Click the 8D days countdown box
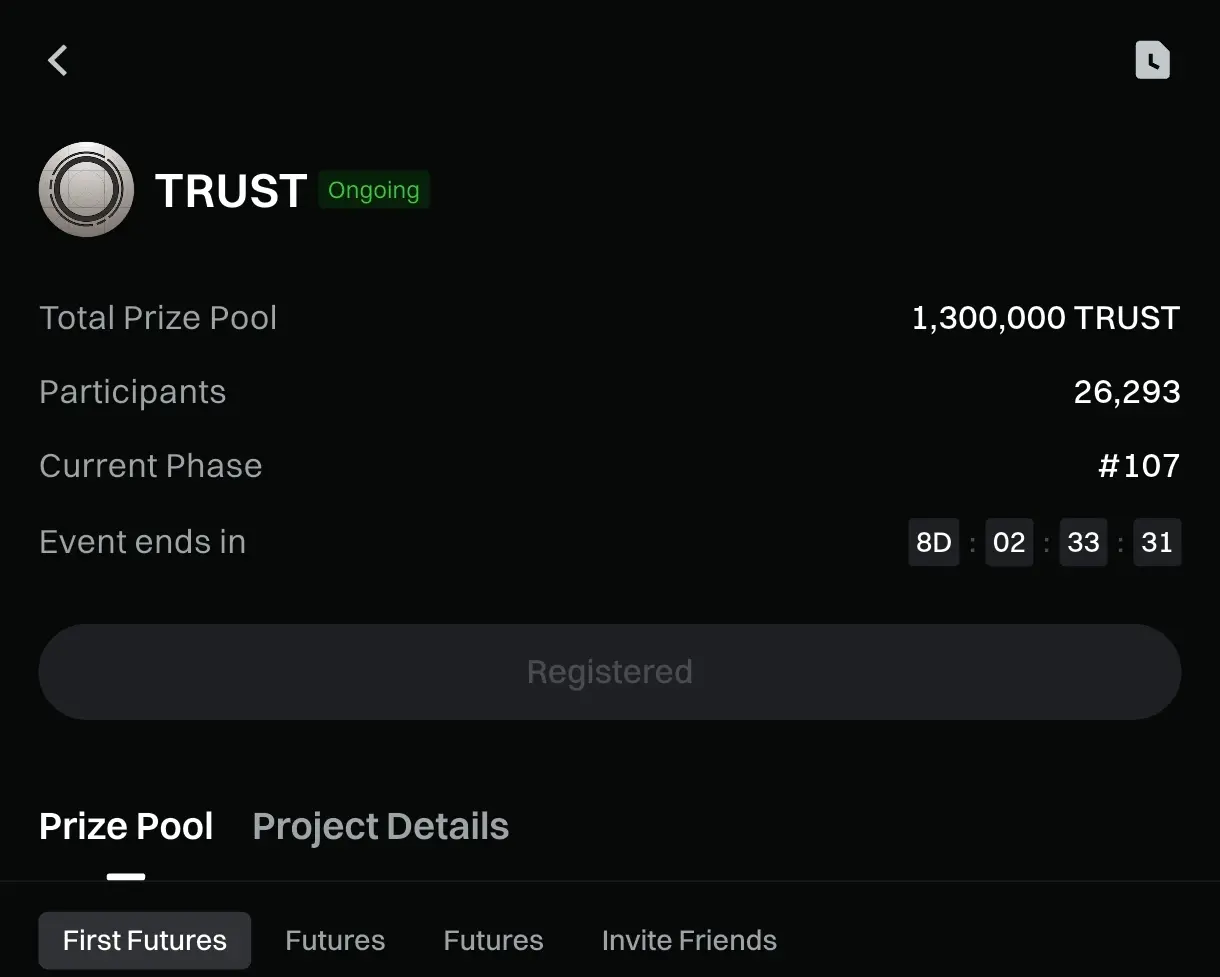The width and height of the screenshot is (1220, 977). (x=933, y=542)
